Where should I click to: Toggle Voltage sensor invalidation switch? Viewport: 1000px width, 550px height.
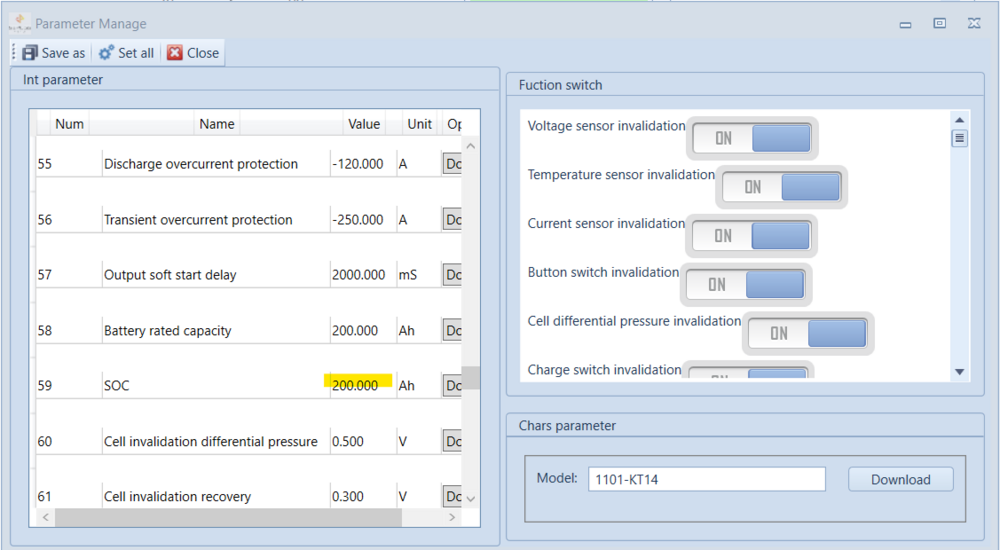[x=752, y=139]
